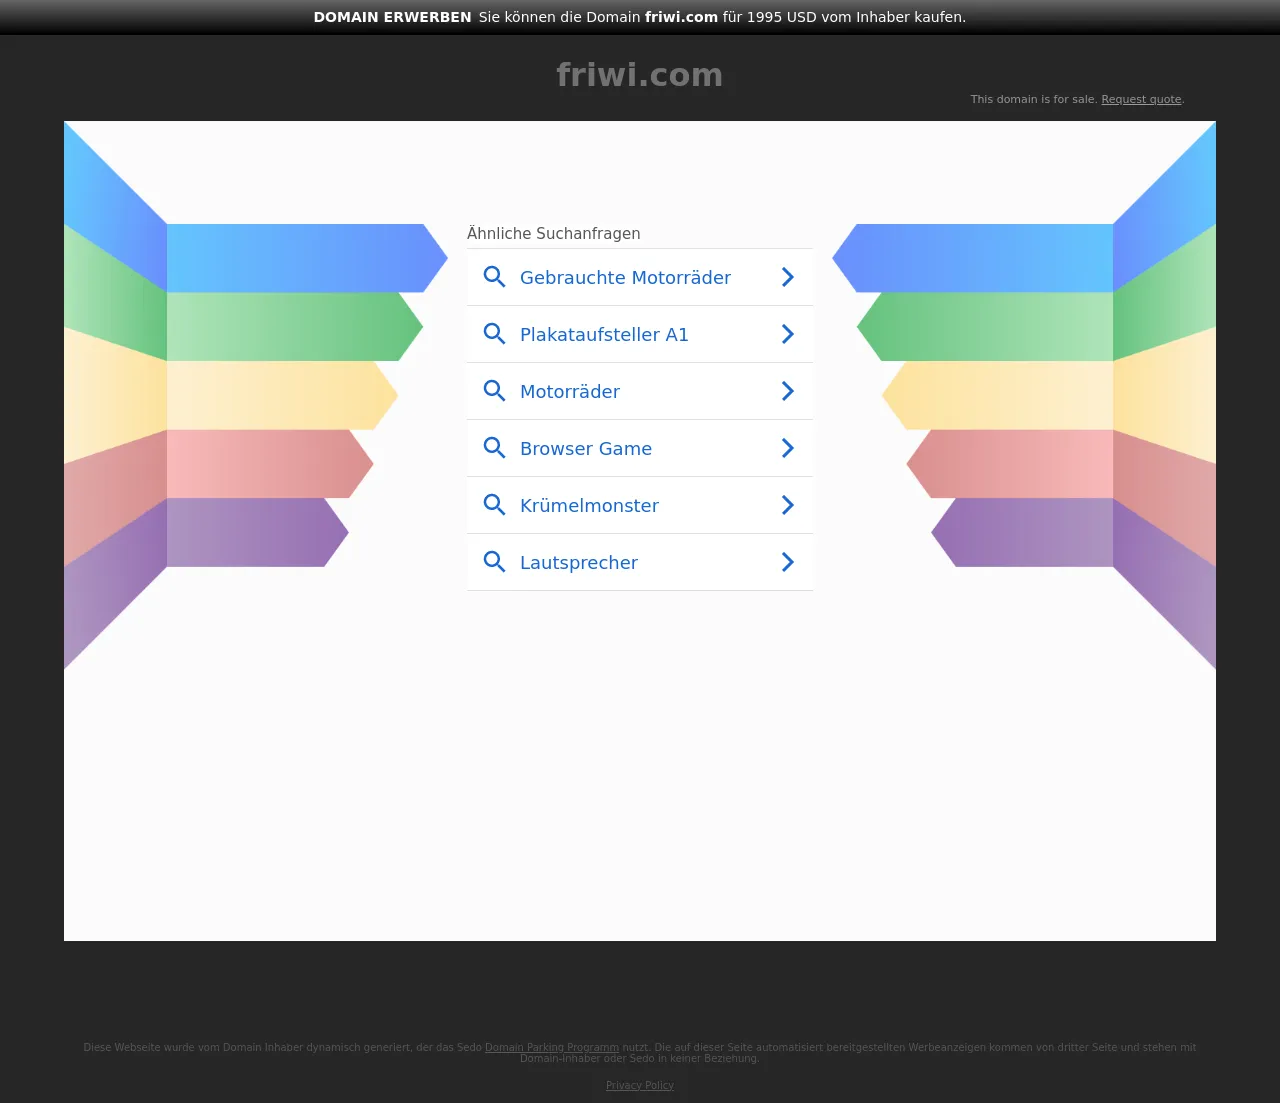The image size is (1280, 1103).
Task: Open the Privacy Policy link
Action: click(640, 1085)
